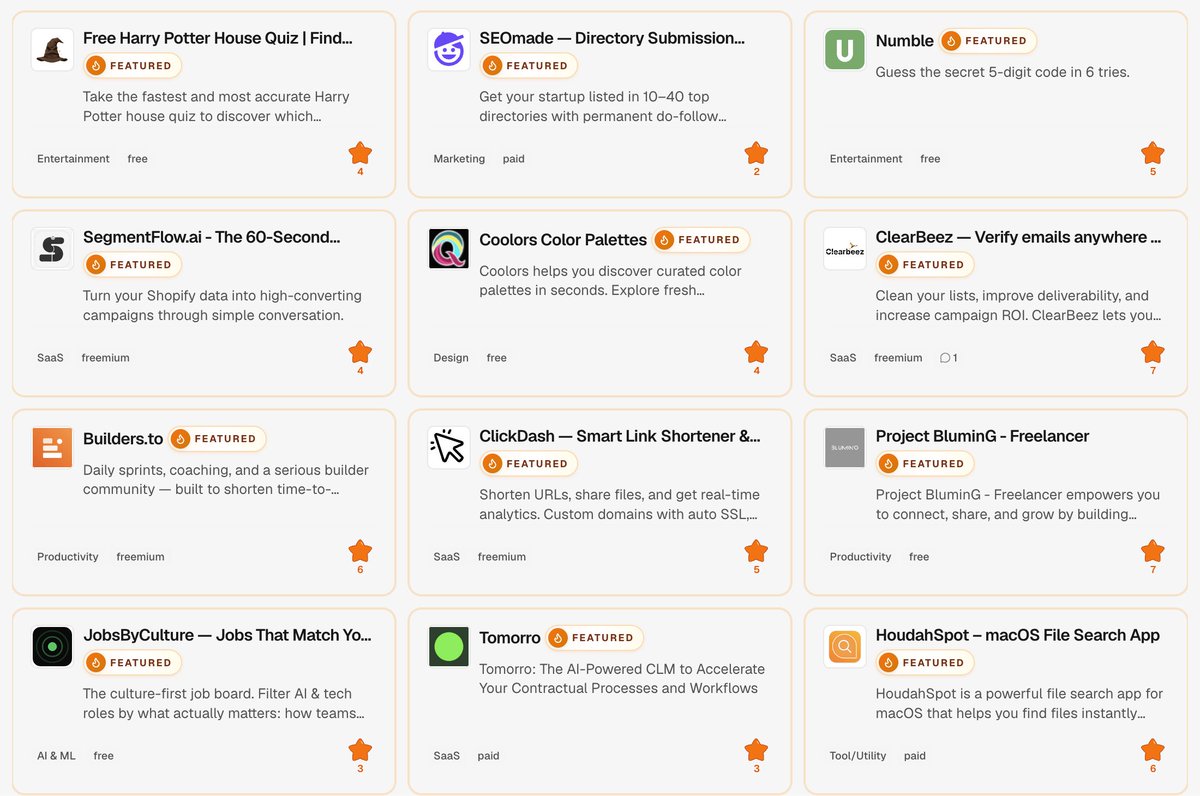
Task: Upvote Coolors Color Palettes star
Action: 756,352
